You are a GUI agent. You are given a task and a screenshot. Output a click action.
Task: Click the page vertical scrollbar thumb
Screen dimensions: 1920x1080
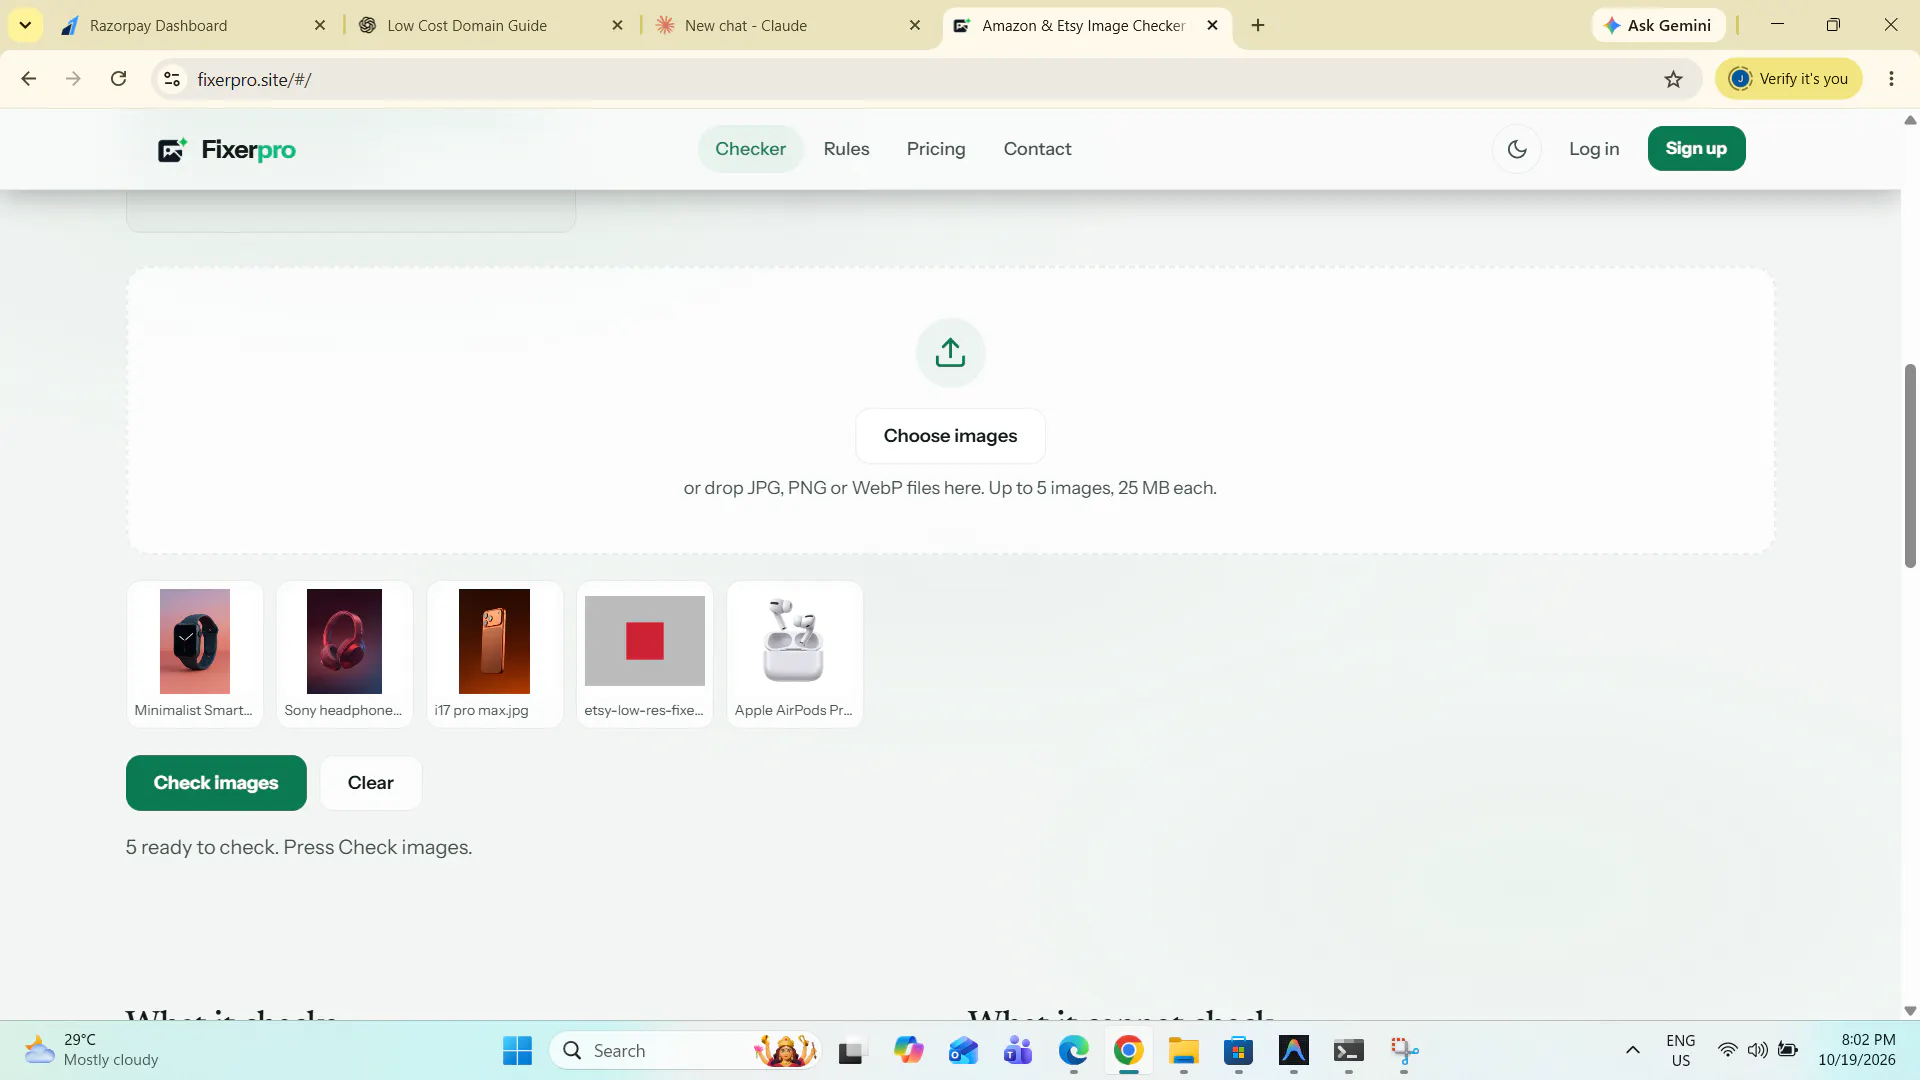[1910, 466]
